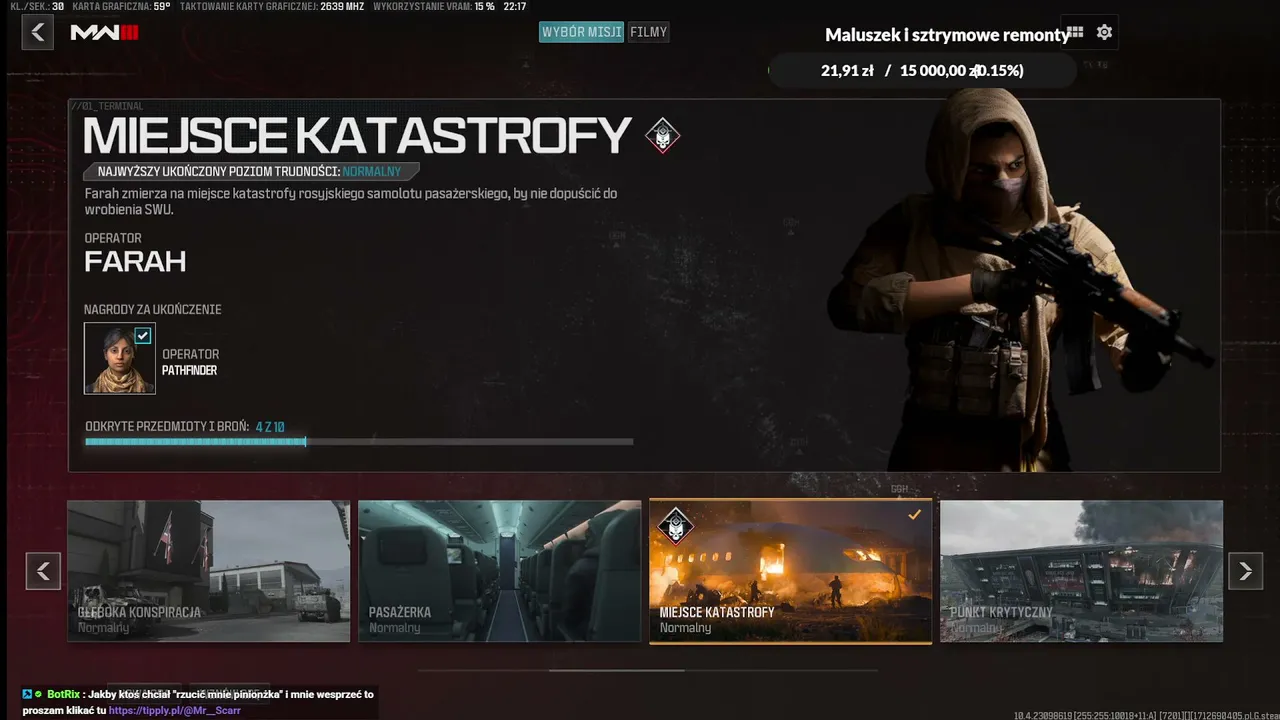1280x720 pixels.
Task: Switch to the Filmy tab
Action: coord(649,32)
